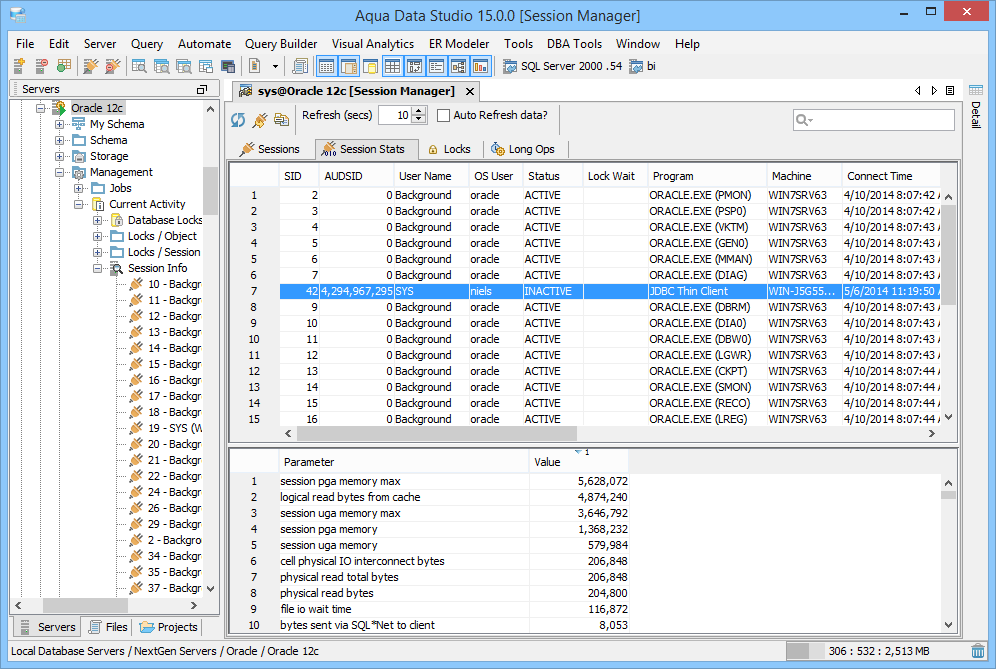The image size is (996, 669).
Task: Click the script scroll toolbar icon
Action: (x=299, y=65)
